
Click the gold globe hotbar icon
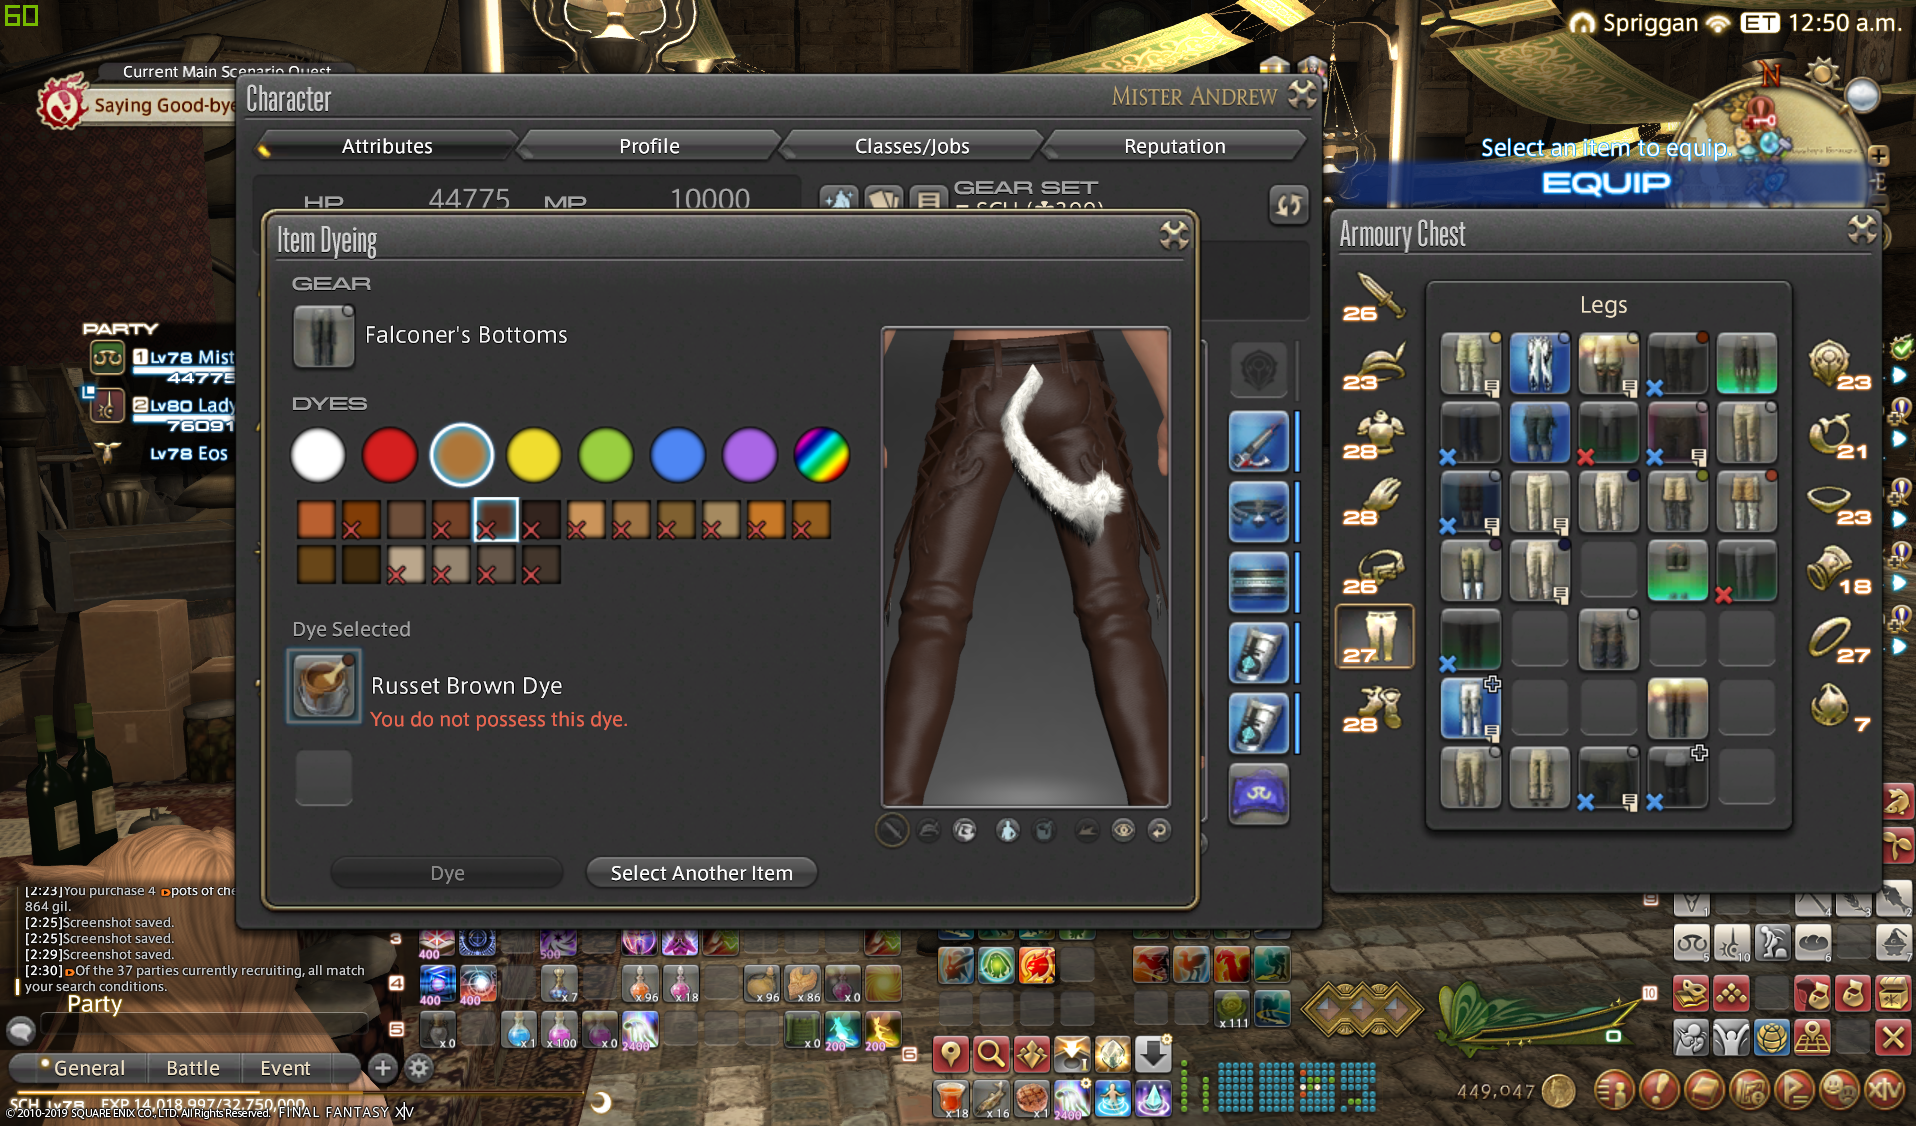(x=1772, y=1037)
